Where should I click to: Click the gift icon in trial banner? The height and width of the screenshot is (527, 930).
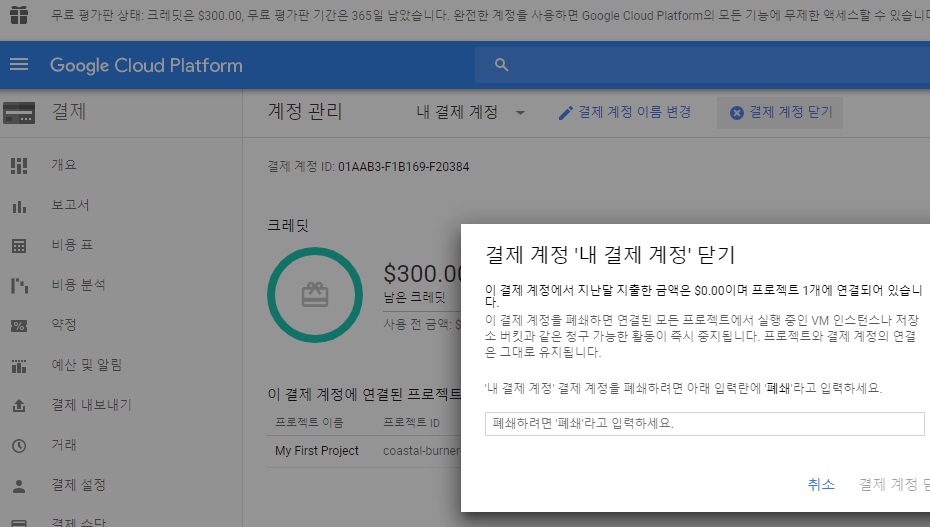point(19,15)
